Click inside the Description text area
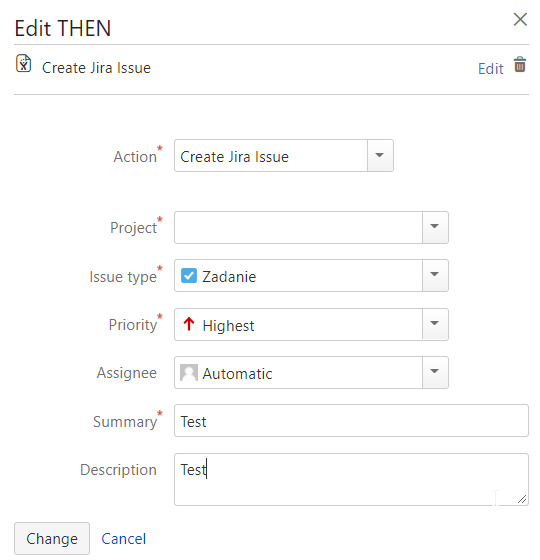This screenshot has width=540, height=560. (x=351, y=479)
